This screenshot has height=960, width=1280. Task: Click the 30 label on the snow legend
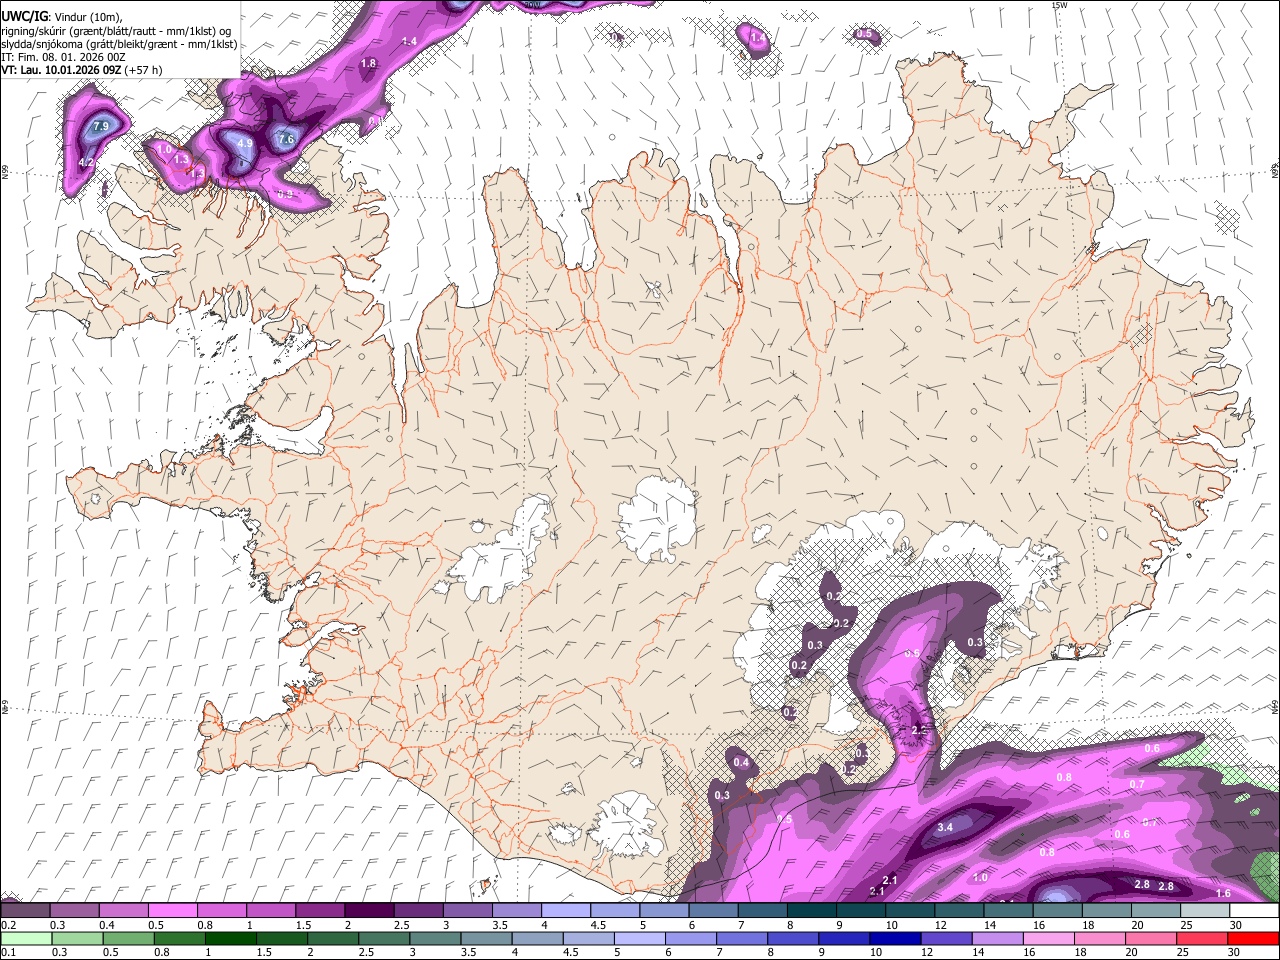click(x=1236, y=925)
